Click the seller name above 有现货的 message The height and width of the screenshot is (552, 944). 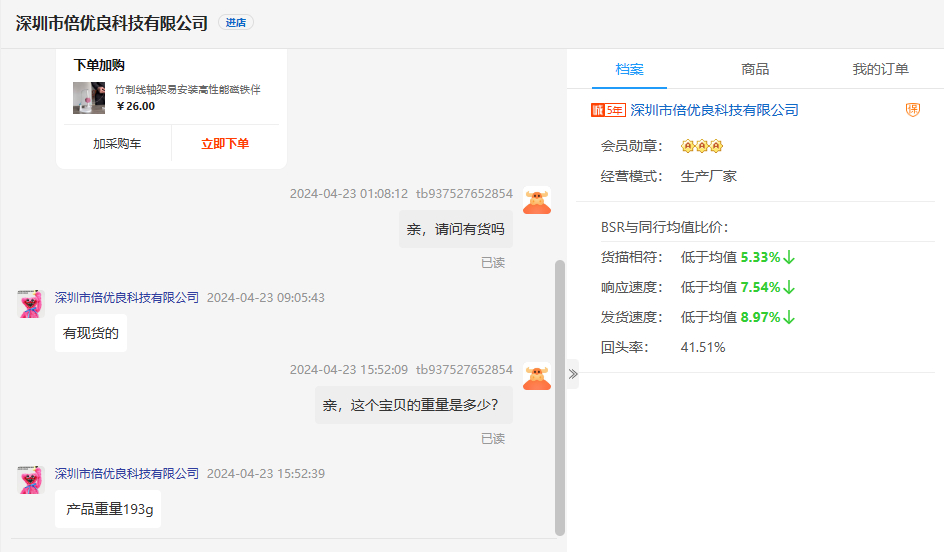127,298
